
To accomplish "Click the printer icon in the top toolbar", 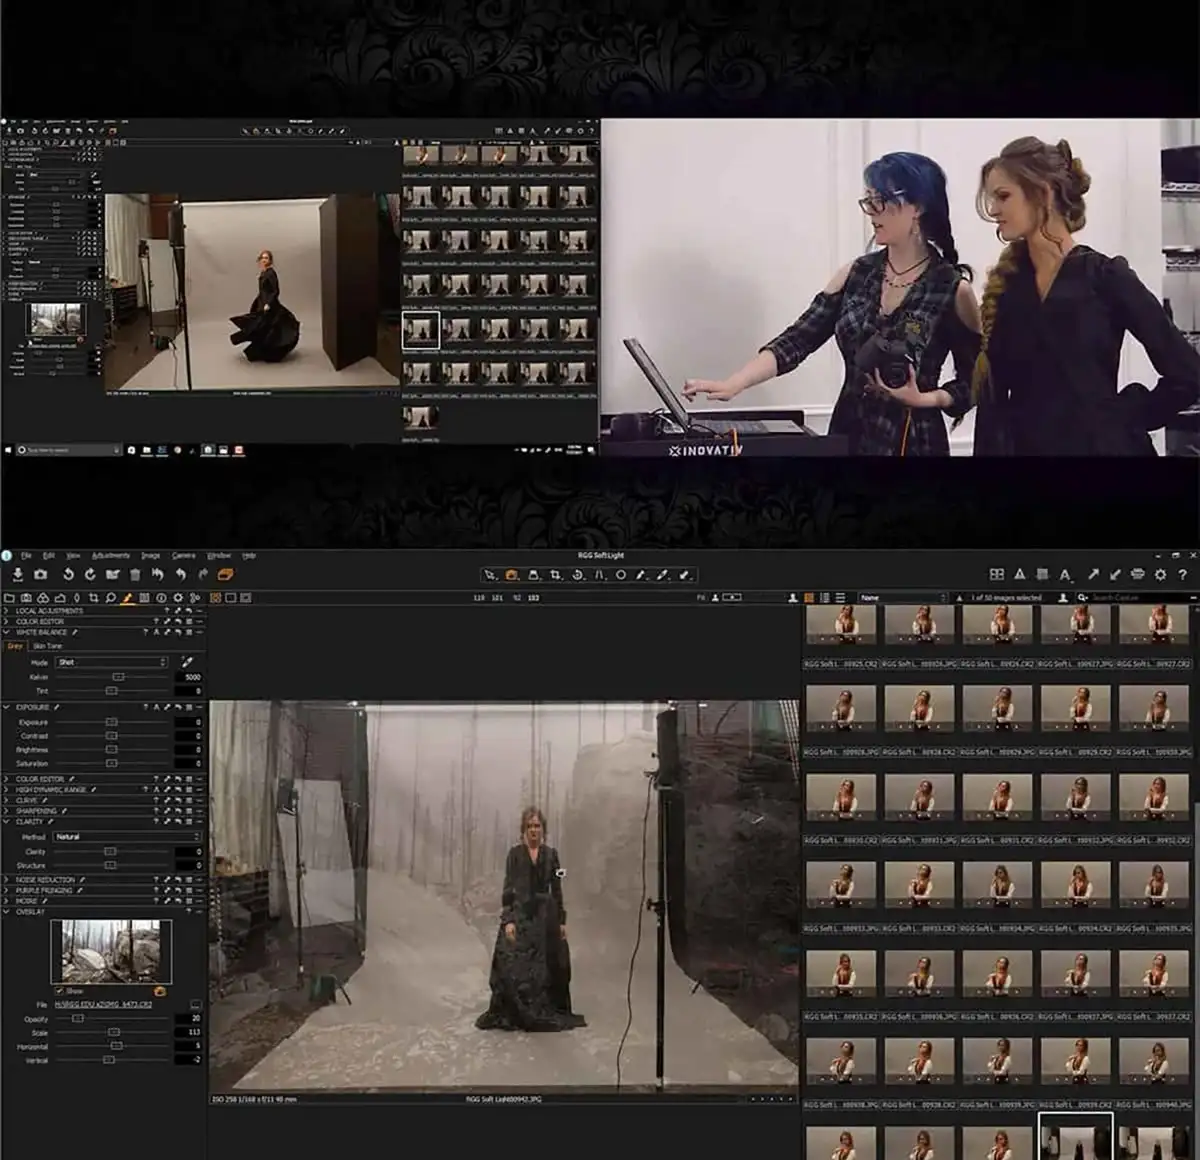I will 1137,574.
